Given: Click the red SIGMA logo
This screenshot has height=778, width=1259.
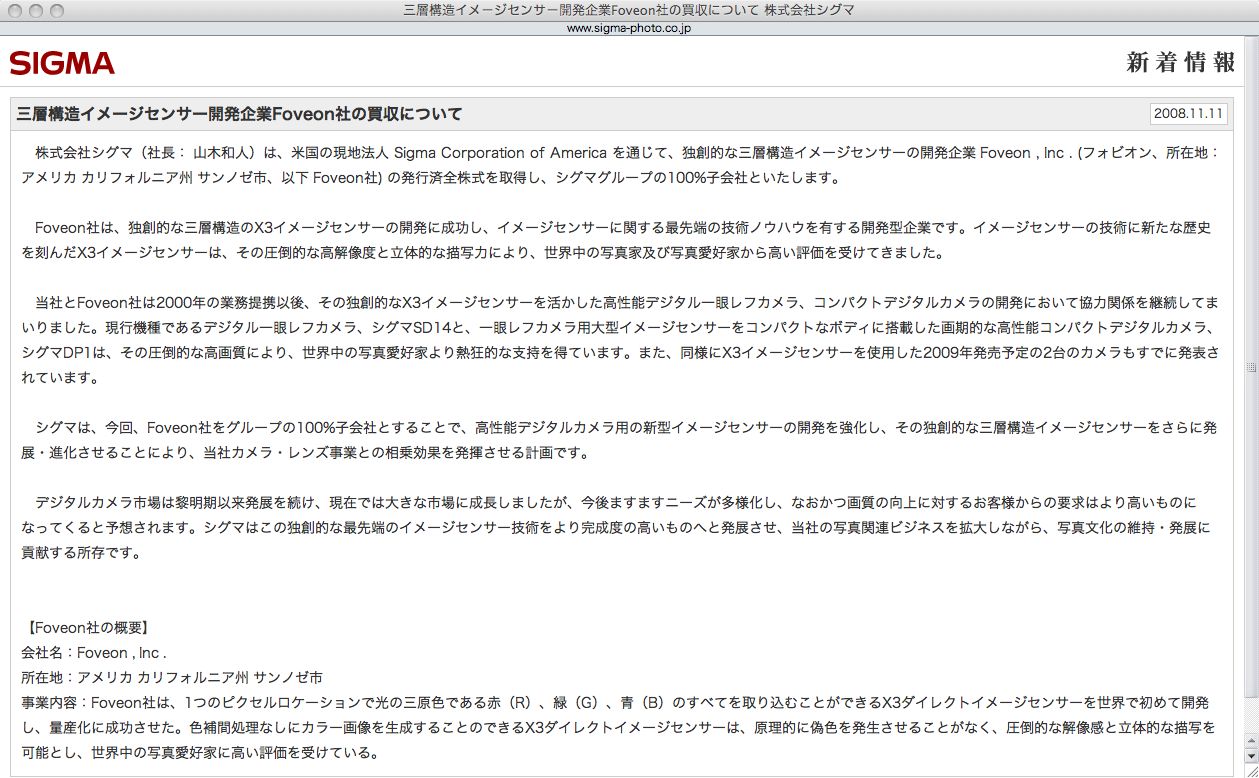Looking at the screenshot, I should click(x=62, y=63).
